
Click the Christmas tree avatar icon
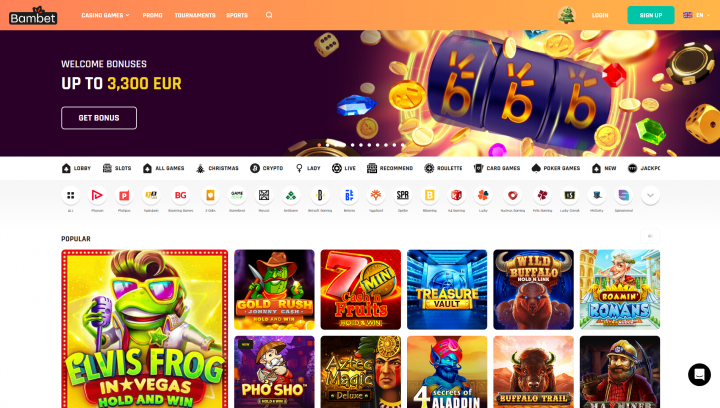coord(567,15)
